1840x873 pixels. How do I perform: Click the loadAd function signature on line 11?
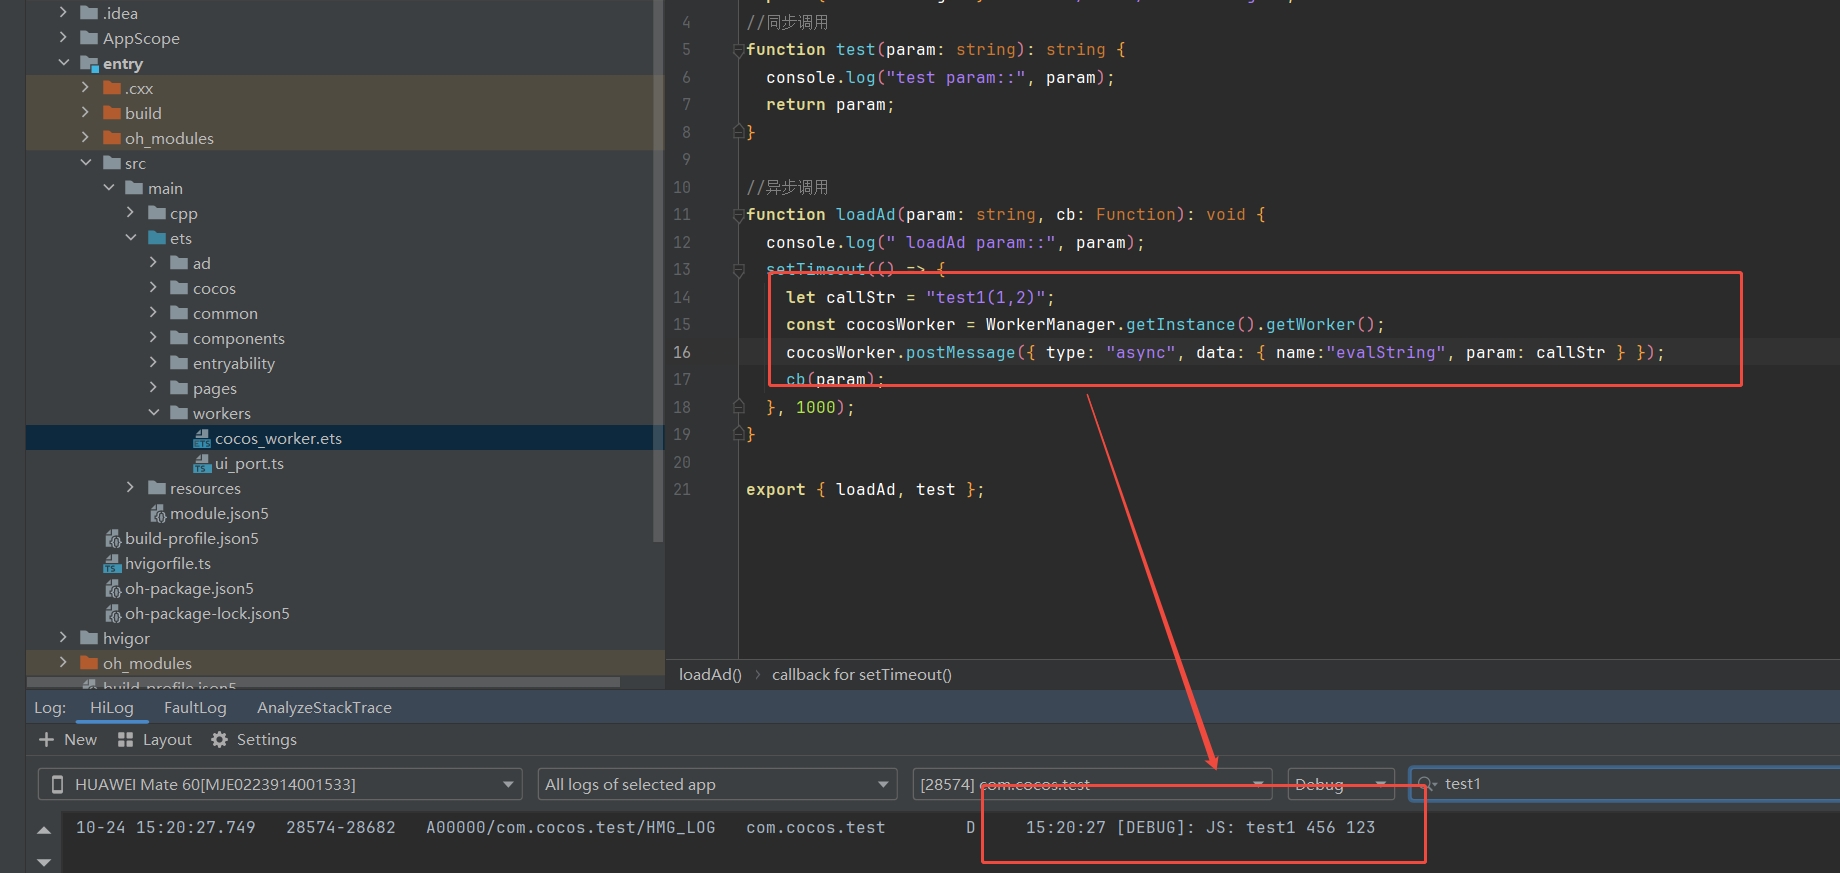pyautogui.click(x=1006, y=214)
